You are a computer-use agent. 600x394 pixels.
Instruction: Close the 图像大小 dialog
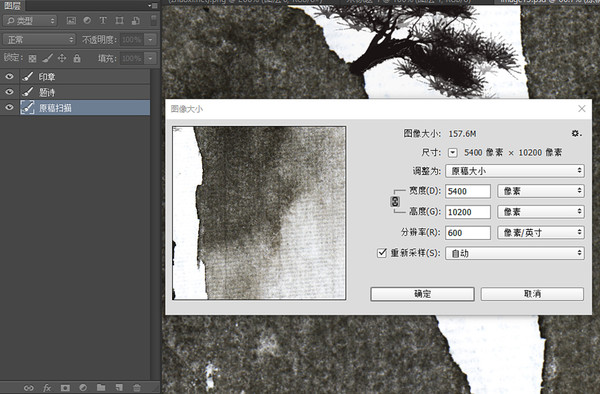pos(582,109)
